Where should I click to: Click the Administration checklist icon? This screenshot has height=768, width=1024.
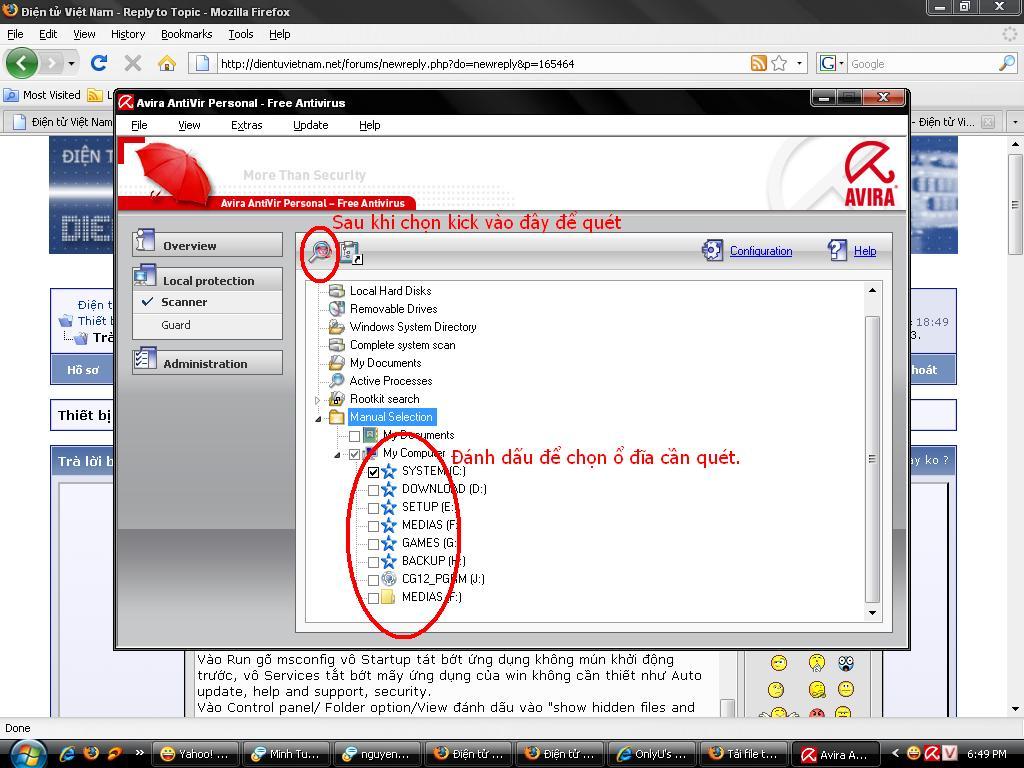[145, 359]
